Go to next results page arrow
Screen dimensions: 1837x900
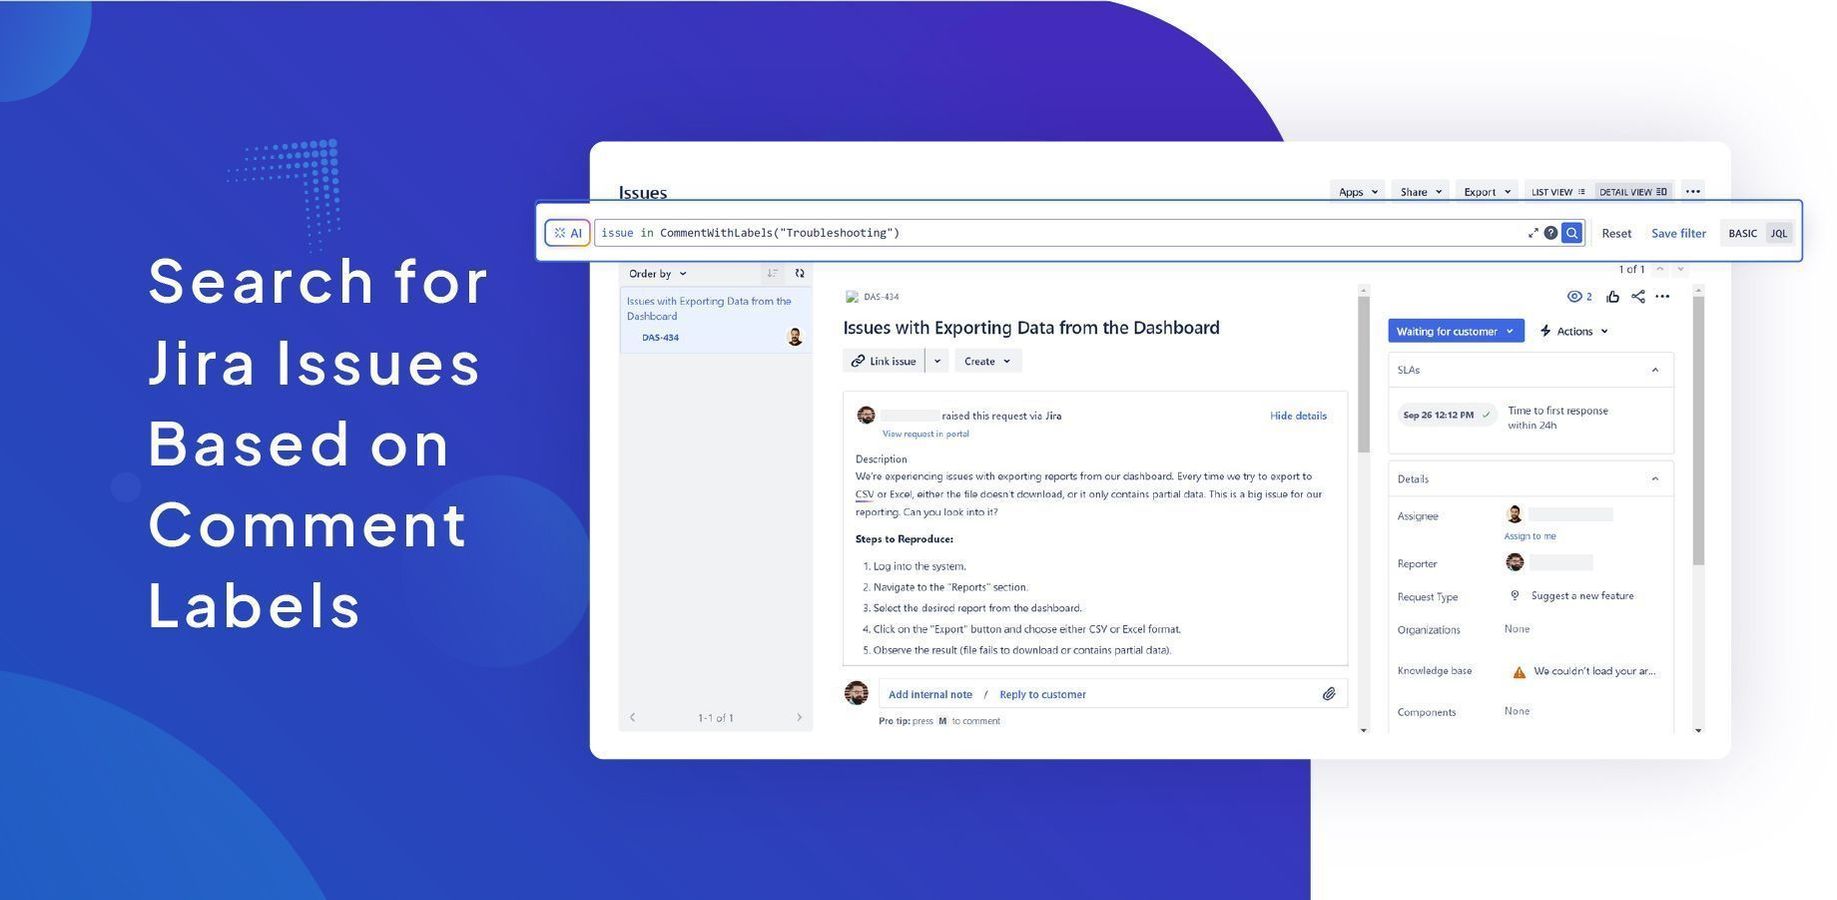798,717
